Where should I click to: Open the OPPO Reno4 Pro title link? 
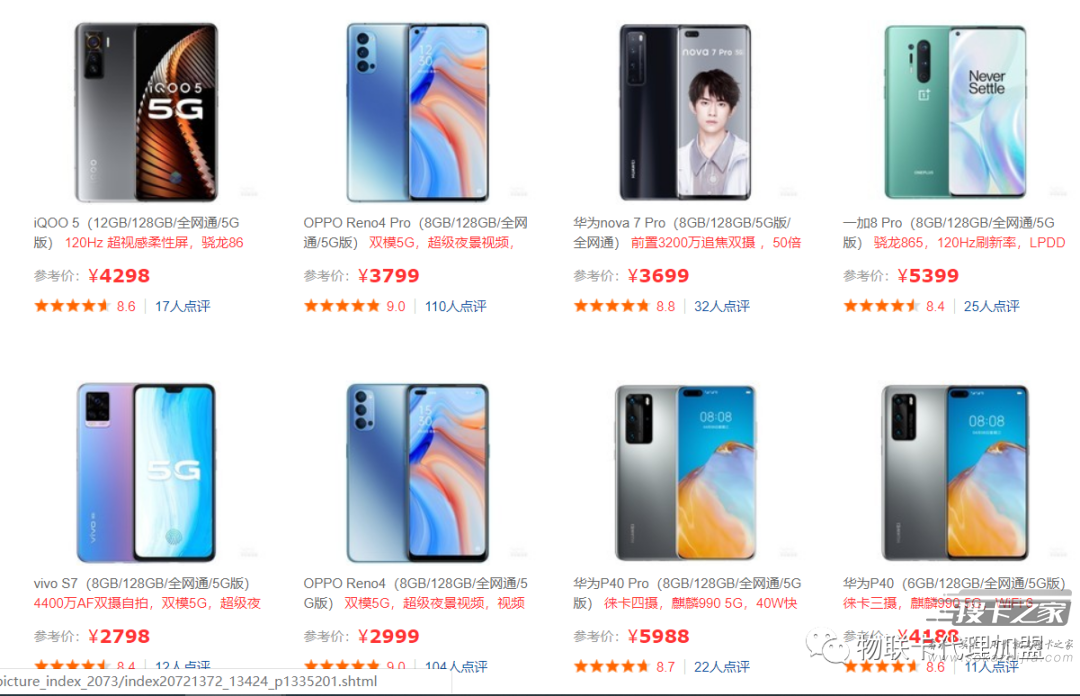(415, 233)
